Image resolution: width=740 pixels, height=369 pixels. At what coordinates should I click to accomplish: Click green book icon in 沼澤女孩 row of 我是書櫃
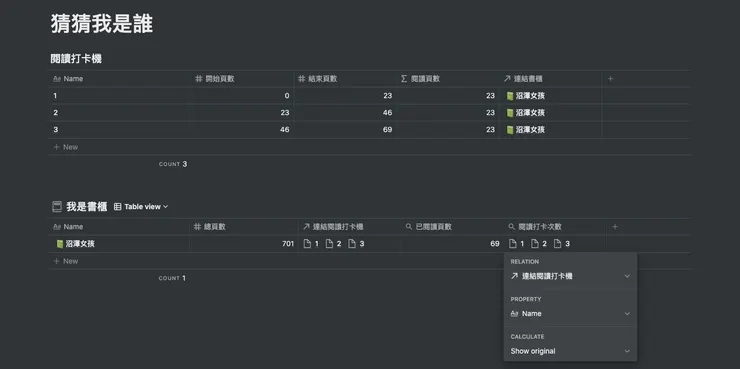(x=59, y=244)
